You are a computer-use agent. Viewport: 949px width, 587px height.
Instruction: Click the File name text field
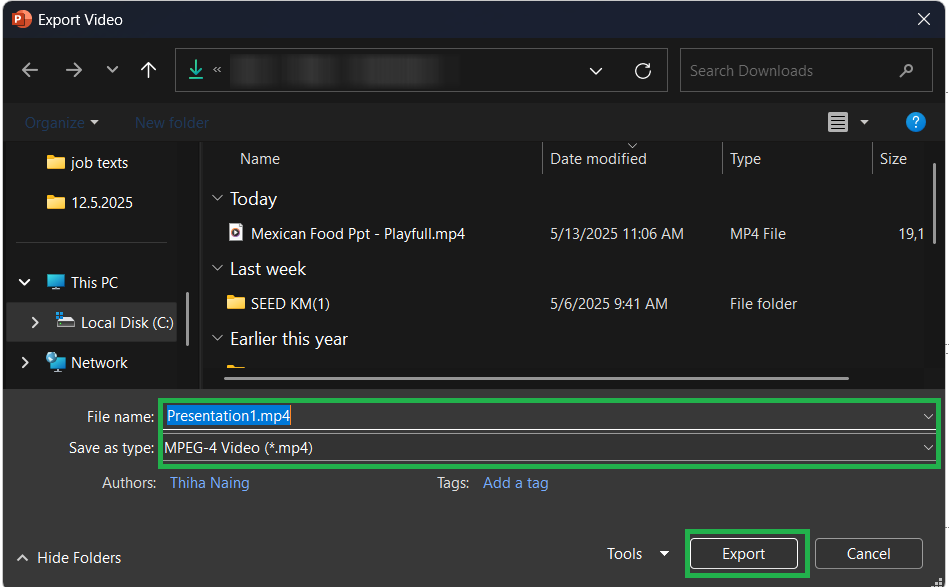tap(542, 416)
